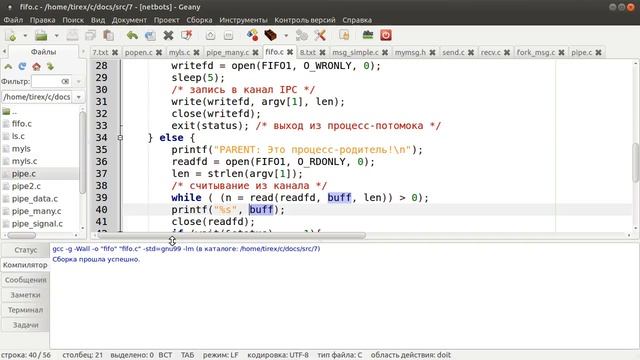Open the Правка menu
This screenshot has height=360, width=640.
click(x=42, y=20)
